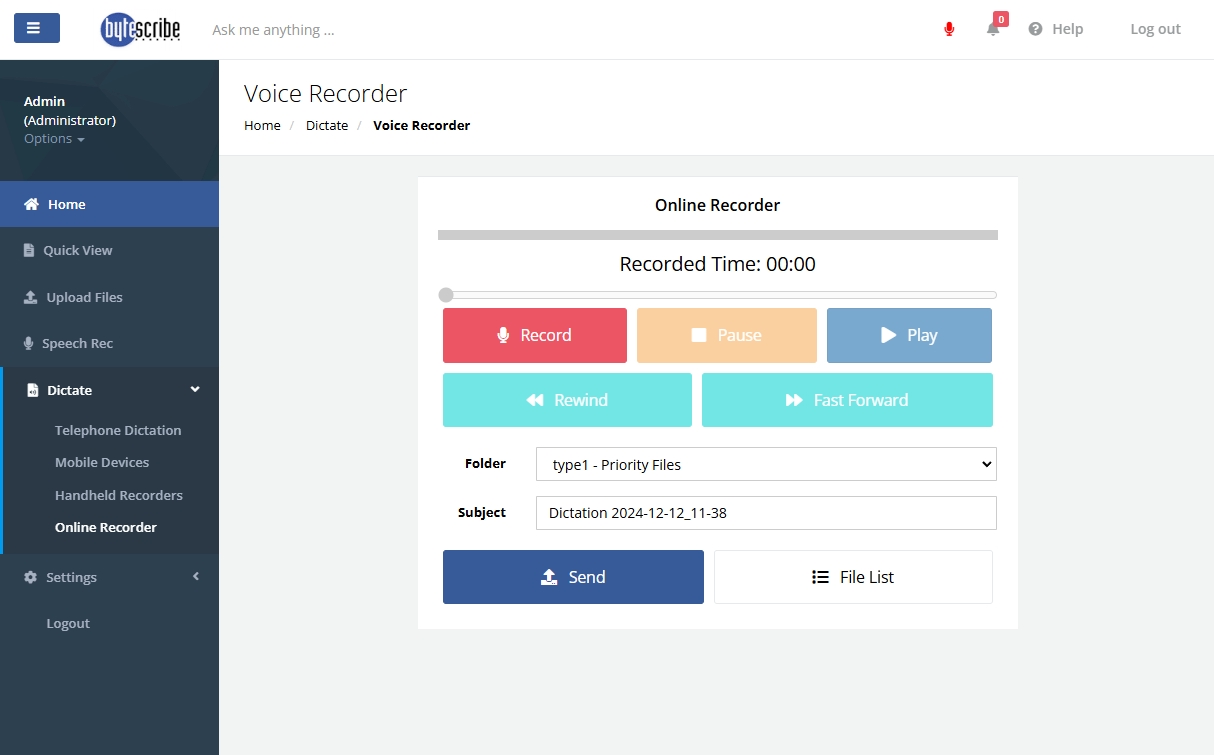Open Quick View in sidebar
Viewport: 1214px width, 755px height.
pos(109,250)
